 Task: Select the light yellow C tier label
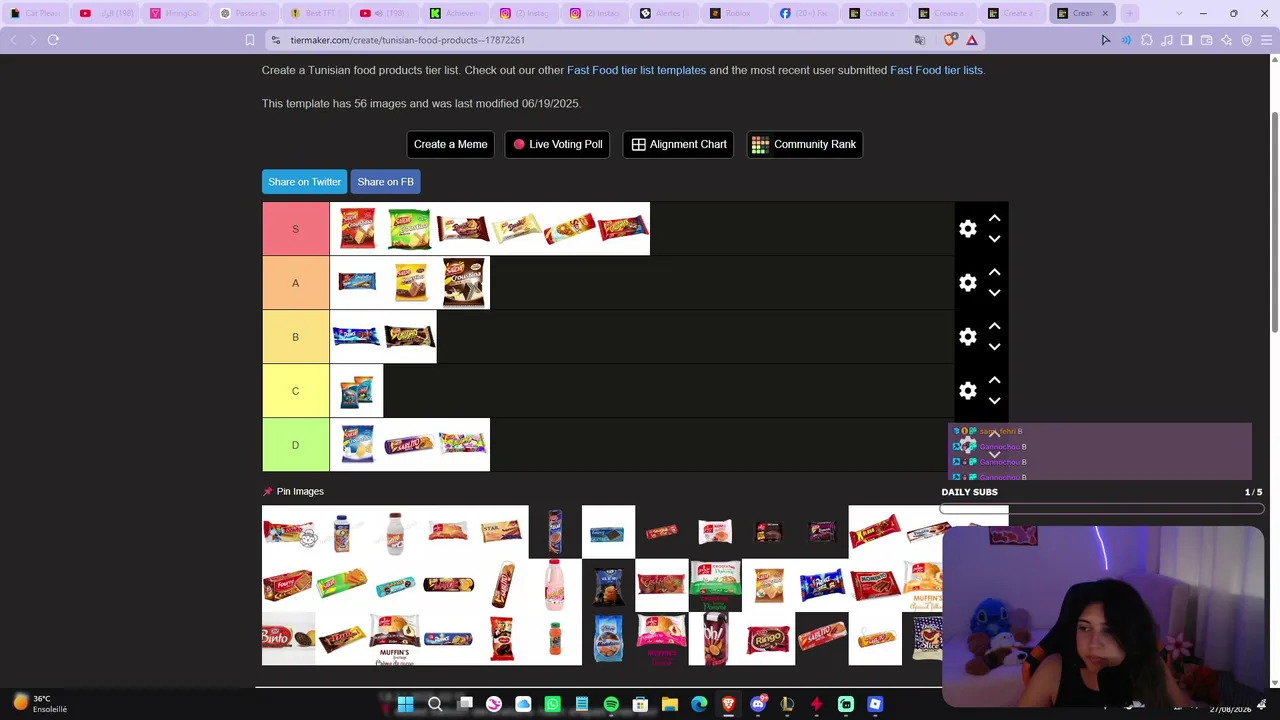[295, 391]
